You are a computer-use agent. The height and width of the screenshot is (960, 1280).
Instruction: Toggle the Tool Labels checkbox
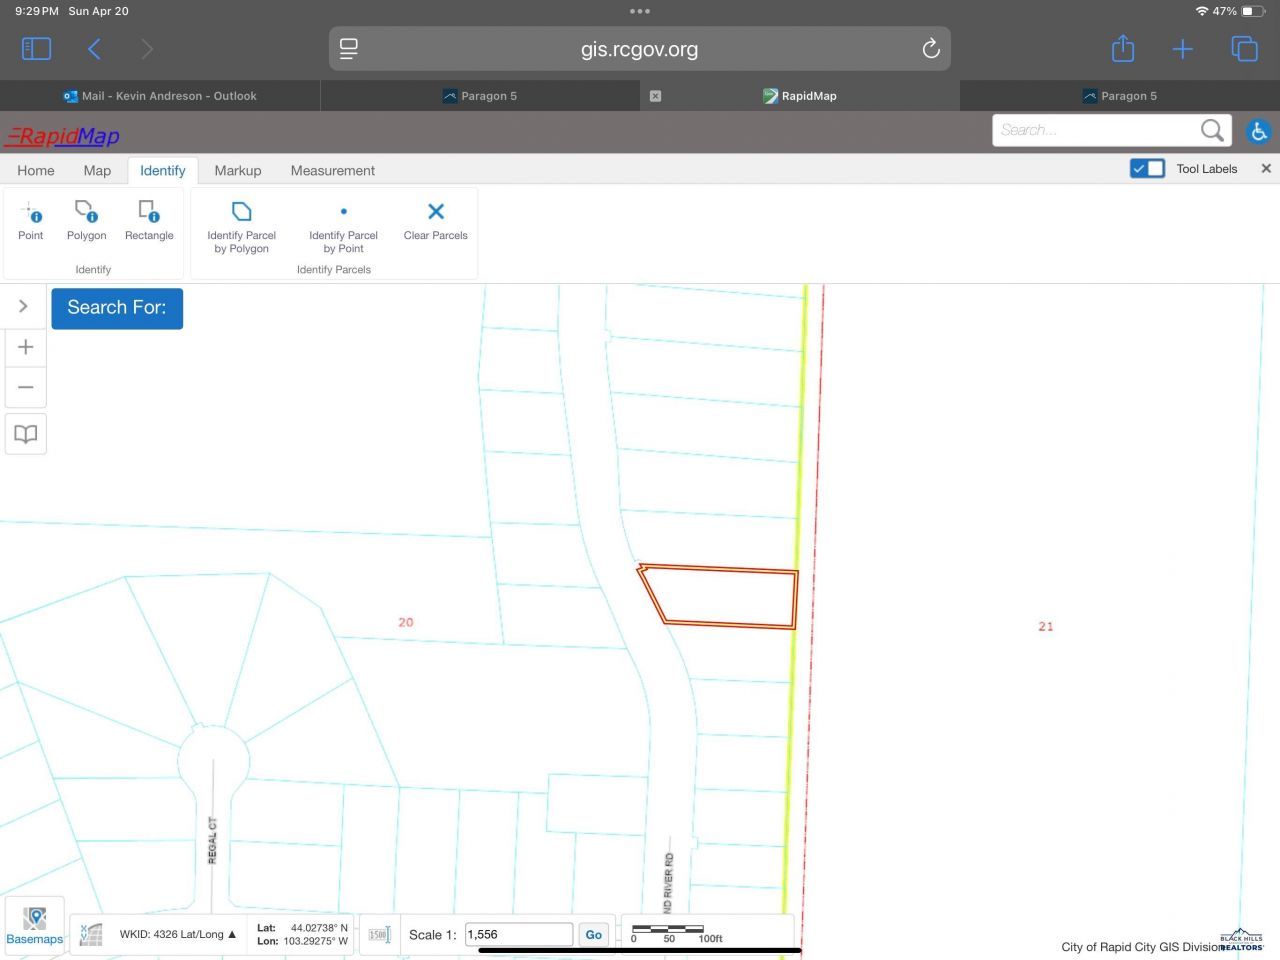click(x=1147, y=168)
